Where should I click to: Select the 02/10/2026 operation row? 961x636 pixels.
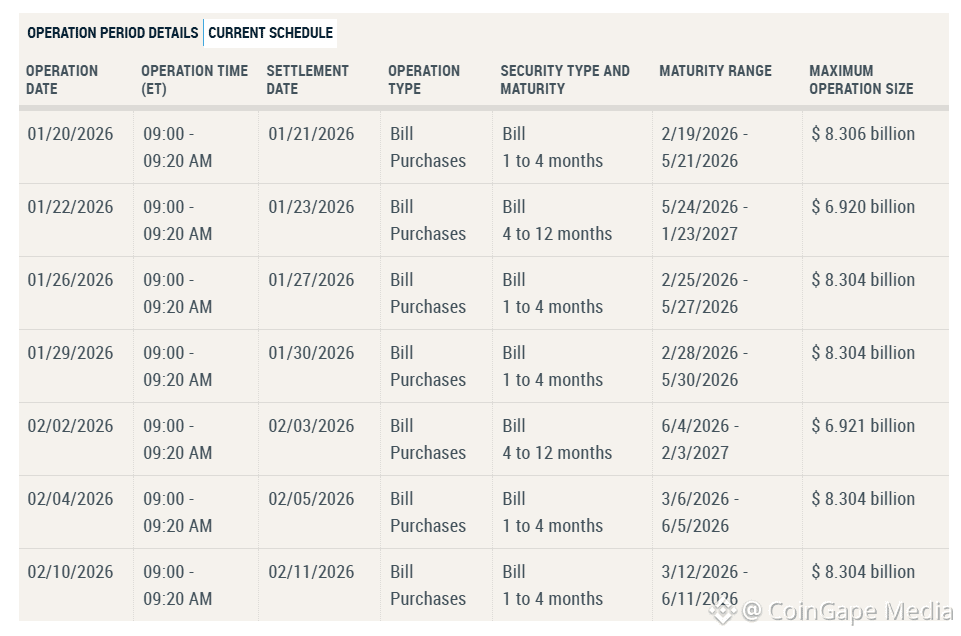click(70, 572)
